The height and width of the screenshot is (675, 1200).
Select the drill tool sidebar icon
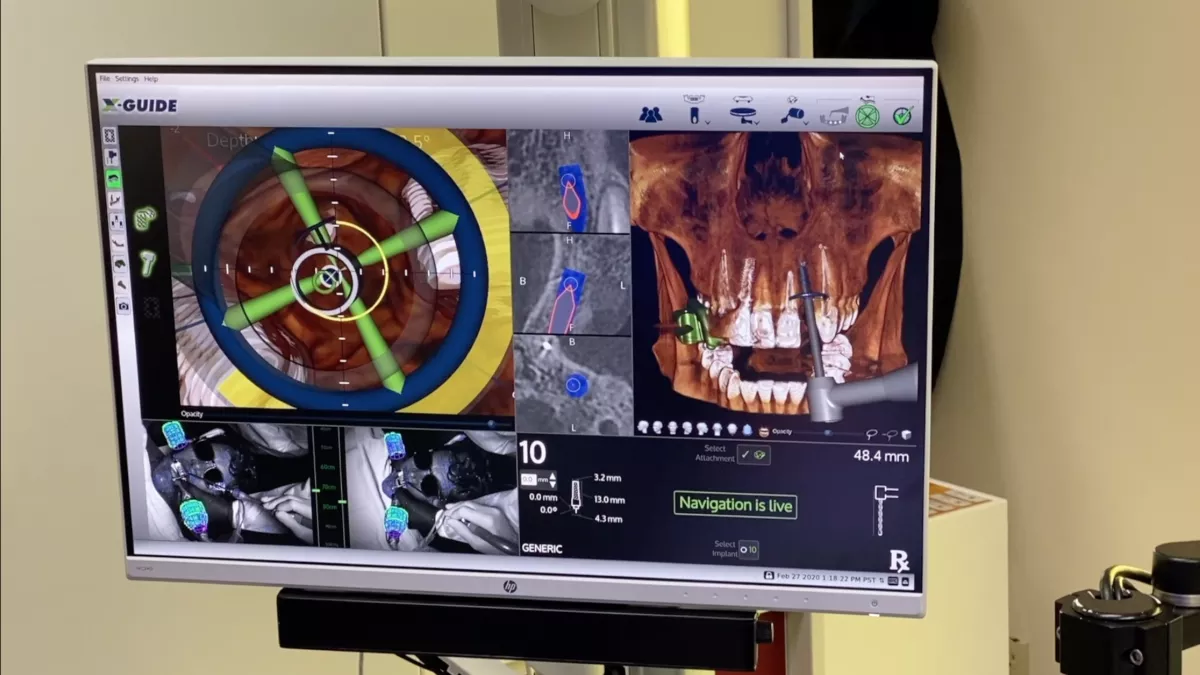pos(121,285)
